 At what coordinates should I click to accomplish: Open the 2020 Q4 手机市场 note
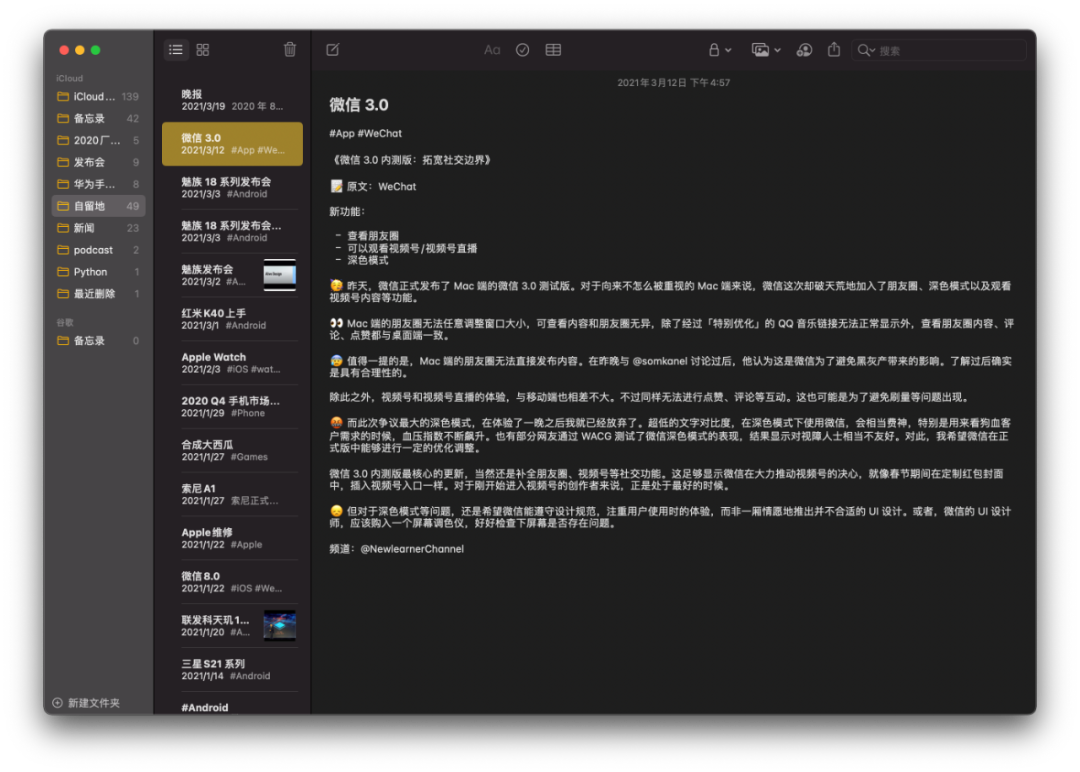pos(232,406)
